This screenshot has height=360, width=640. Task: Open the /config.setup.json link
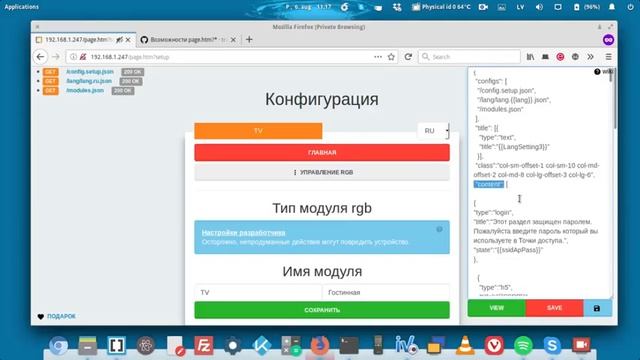pos(90,71)
